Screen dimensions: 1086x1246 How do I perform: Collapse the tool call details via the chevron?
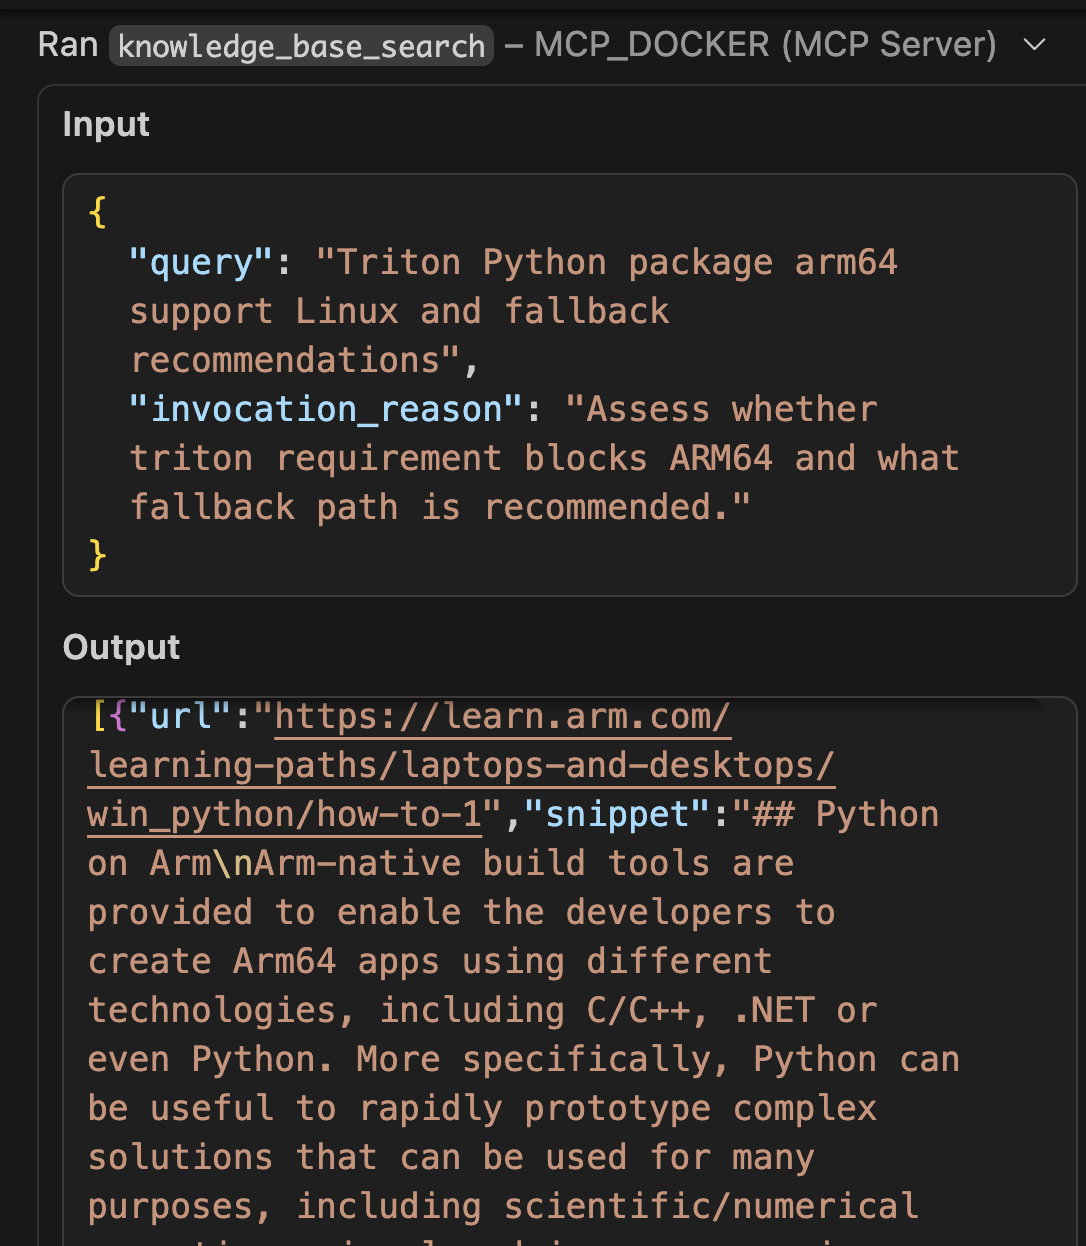(x=1035, y=44)
